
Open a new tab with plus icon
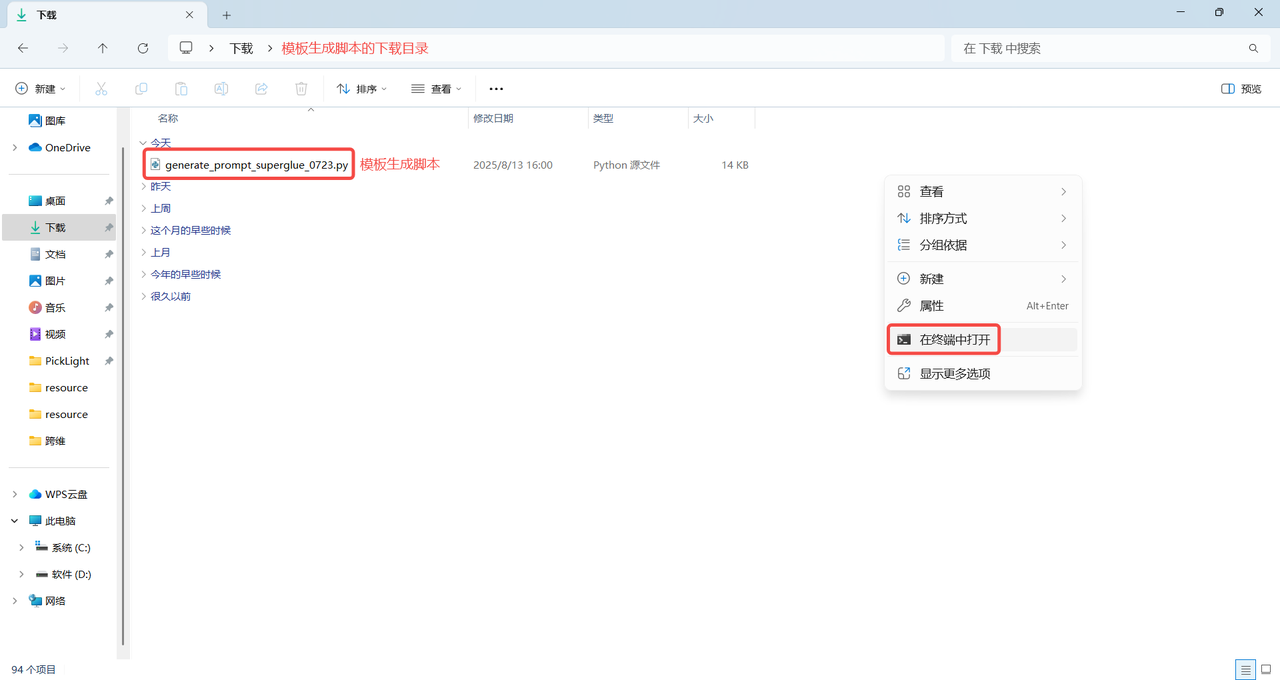[227, 15]
